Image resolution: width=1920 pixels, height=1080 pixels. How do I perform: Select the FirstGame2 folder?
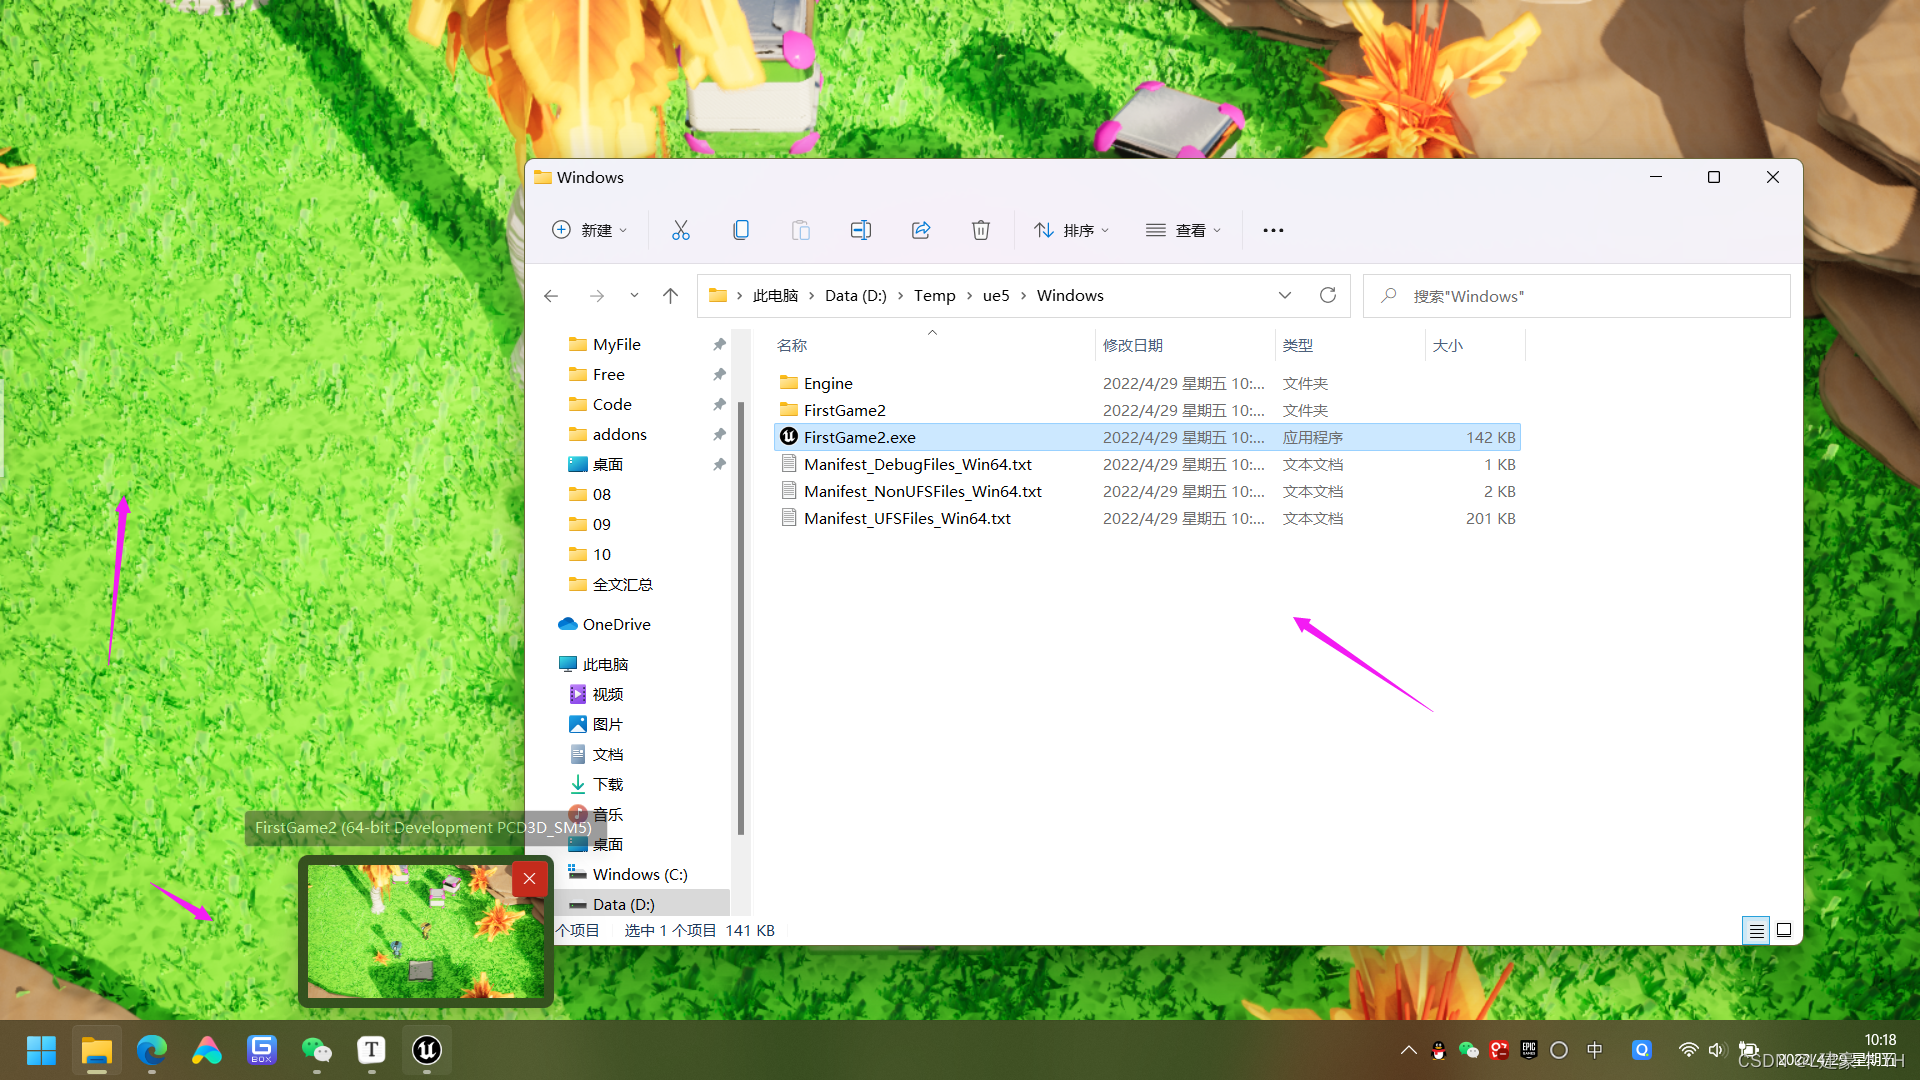1147,410
